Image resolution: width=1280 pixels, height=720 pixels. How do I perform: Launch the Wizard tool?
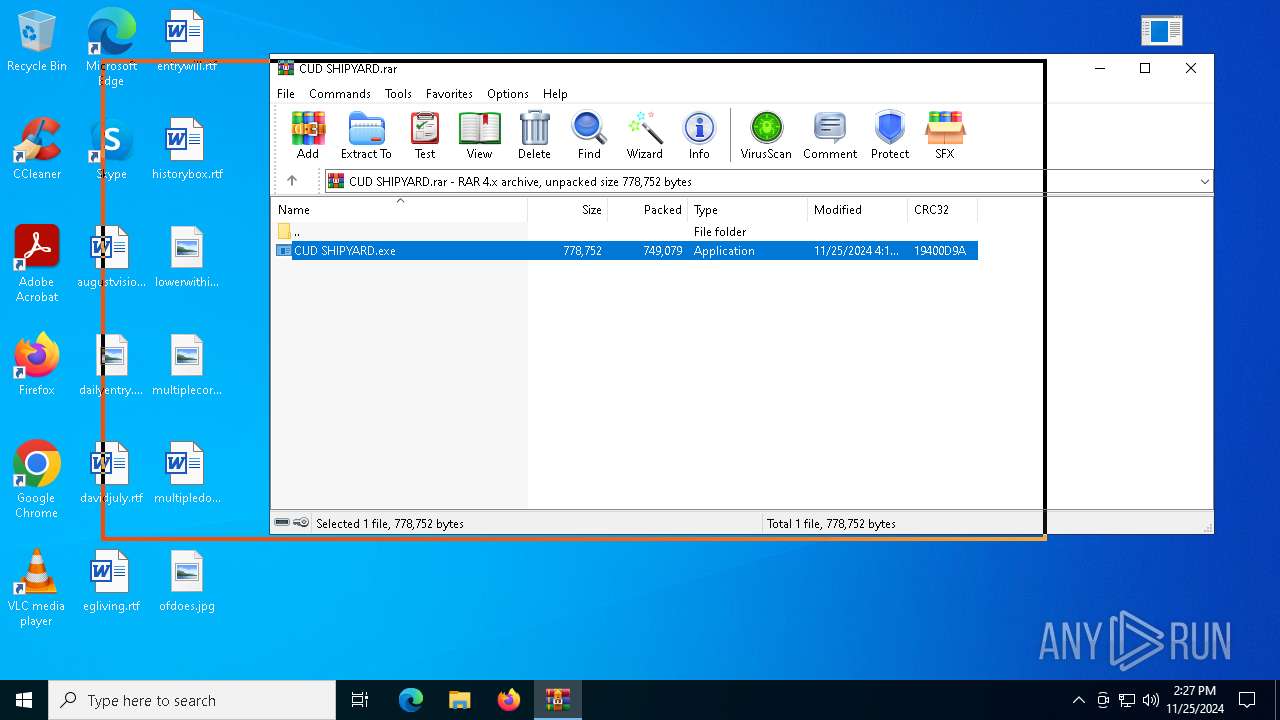pyautogui.click(x=645, y=135)
